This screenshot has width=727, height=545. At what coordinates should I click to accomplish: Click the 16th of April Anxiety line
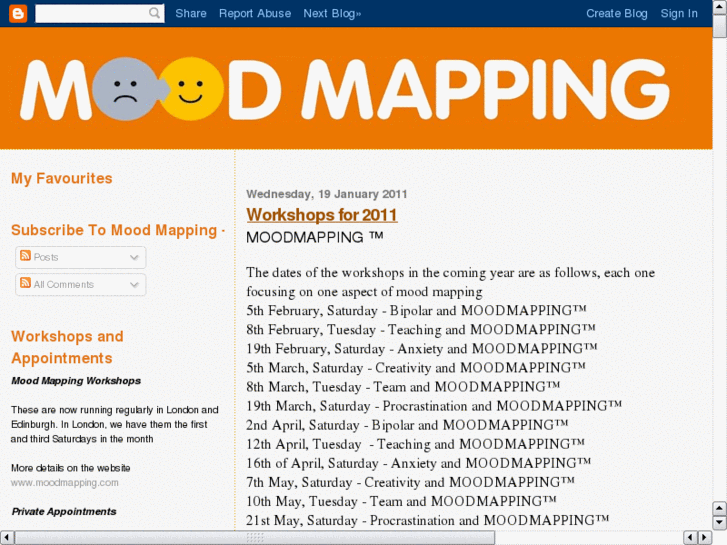click(x=419, y=463)
